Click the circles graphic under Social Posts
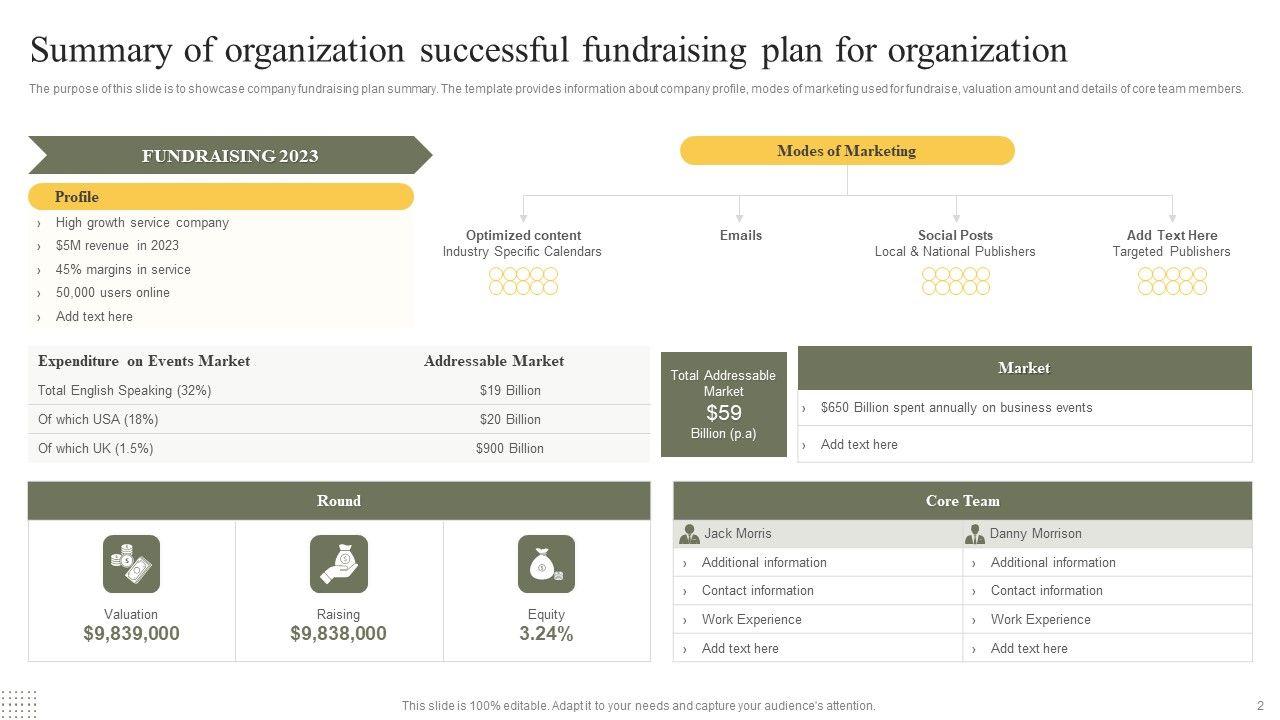1280x720 pixels. click(956, 281)
